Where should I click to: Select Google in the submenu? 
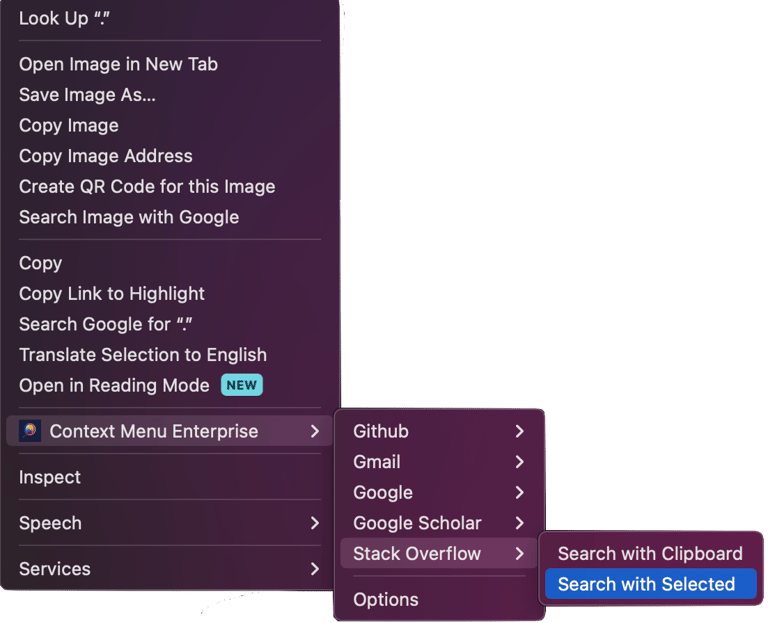[439, 493]
